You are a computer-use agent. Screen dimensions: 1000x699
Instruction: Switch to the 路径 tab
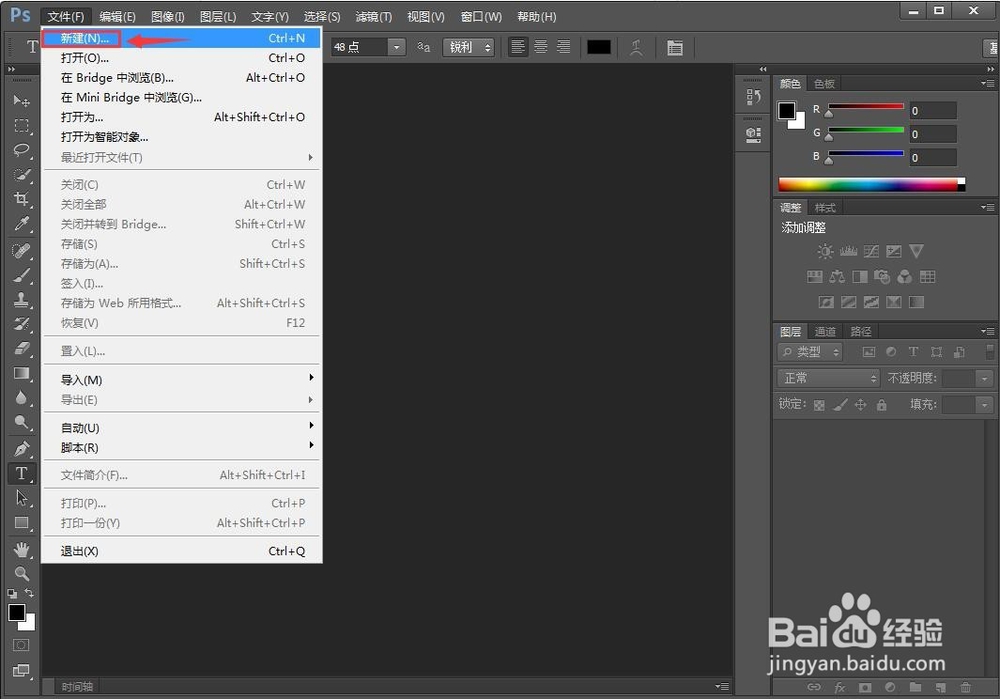pos(861,332)
